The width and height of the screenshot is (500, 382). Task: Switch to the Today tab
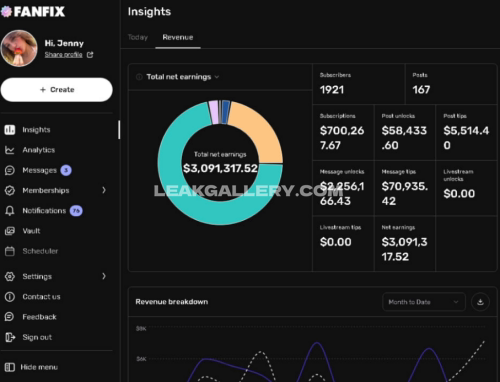pos(138,37)
